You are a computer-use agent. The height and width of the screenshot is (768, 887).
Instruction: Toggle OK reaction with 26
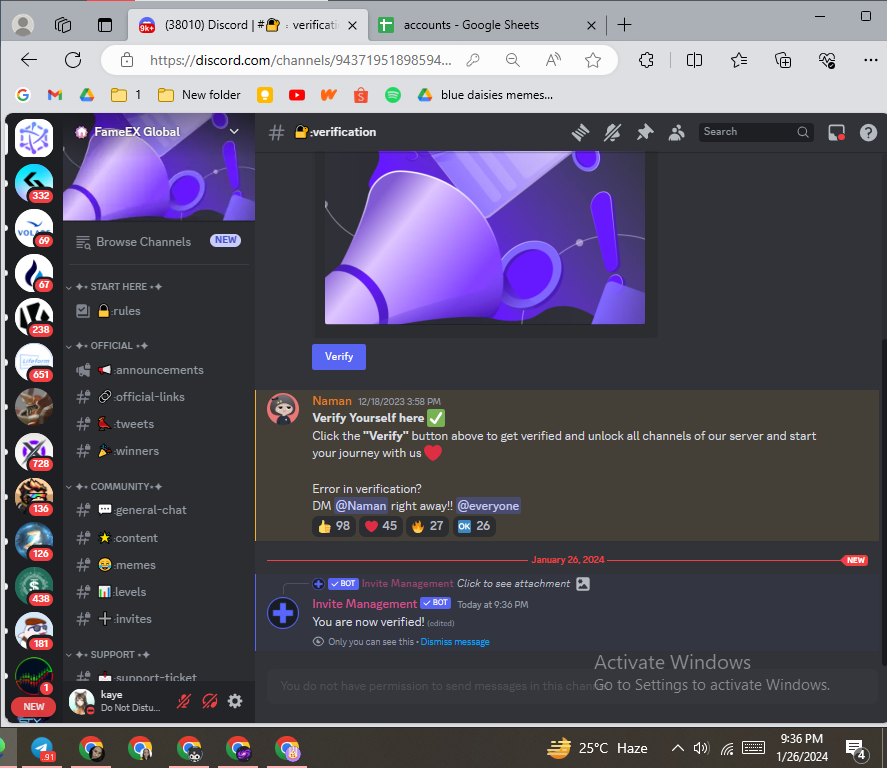(x=474, y=526)
